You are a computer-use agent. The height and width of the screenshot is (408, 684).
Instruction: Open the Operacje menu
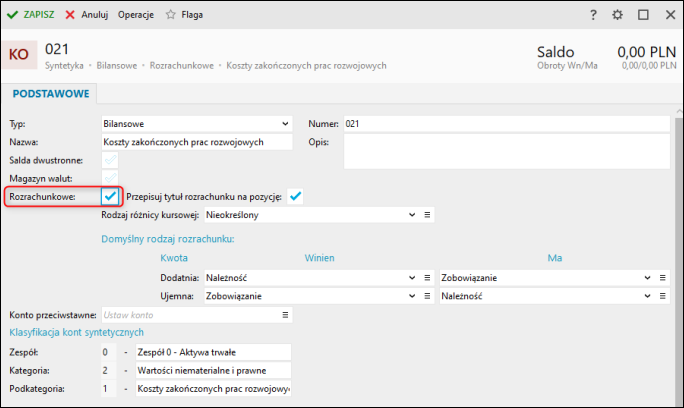tap(136, 15)
